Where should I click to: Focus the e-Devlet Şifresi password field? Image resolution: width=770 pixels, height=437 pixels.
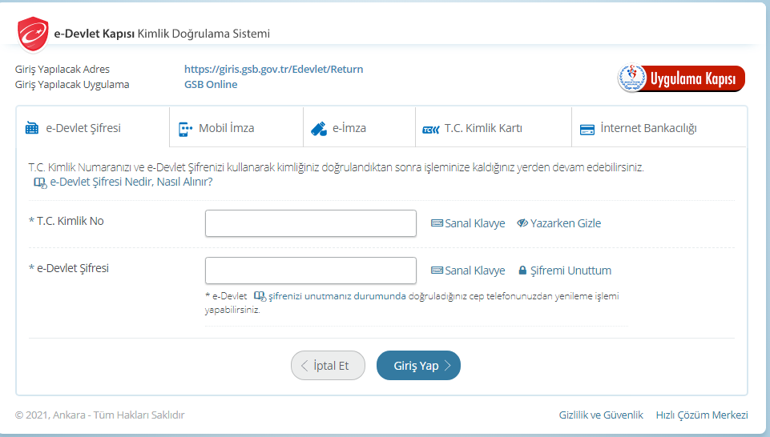[x=310, y=270]
